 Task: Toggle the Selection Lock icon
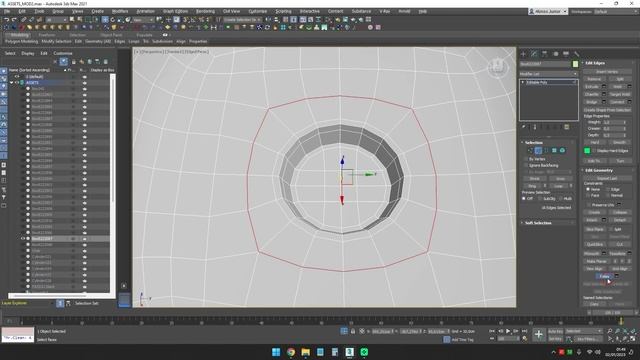pos(353,331)
